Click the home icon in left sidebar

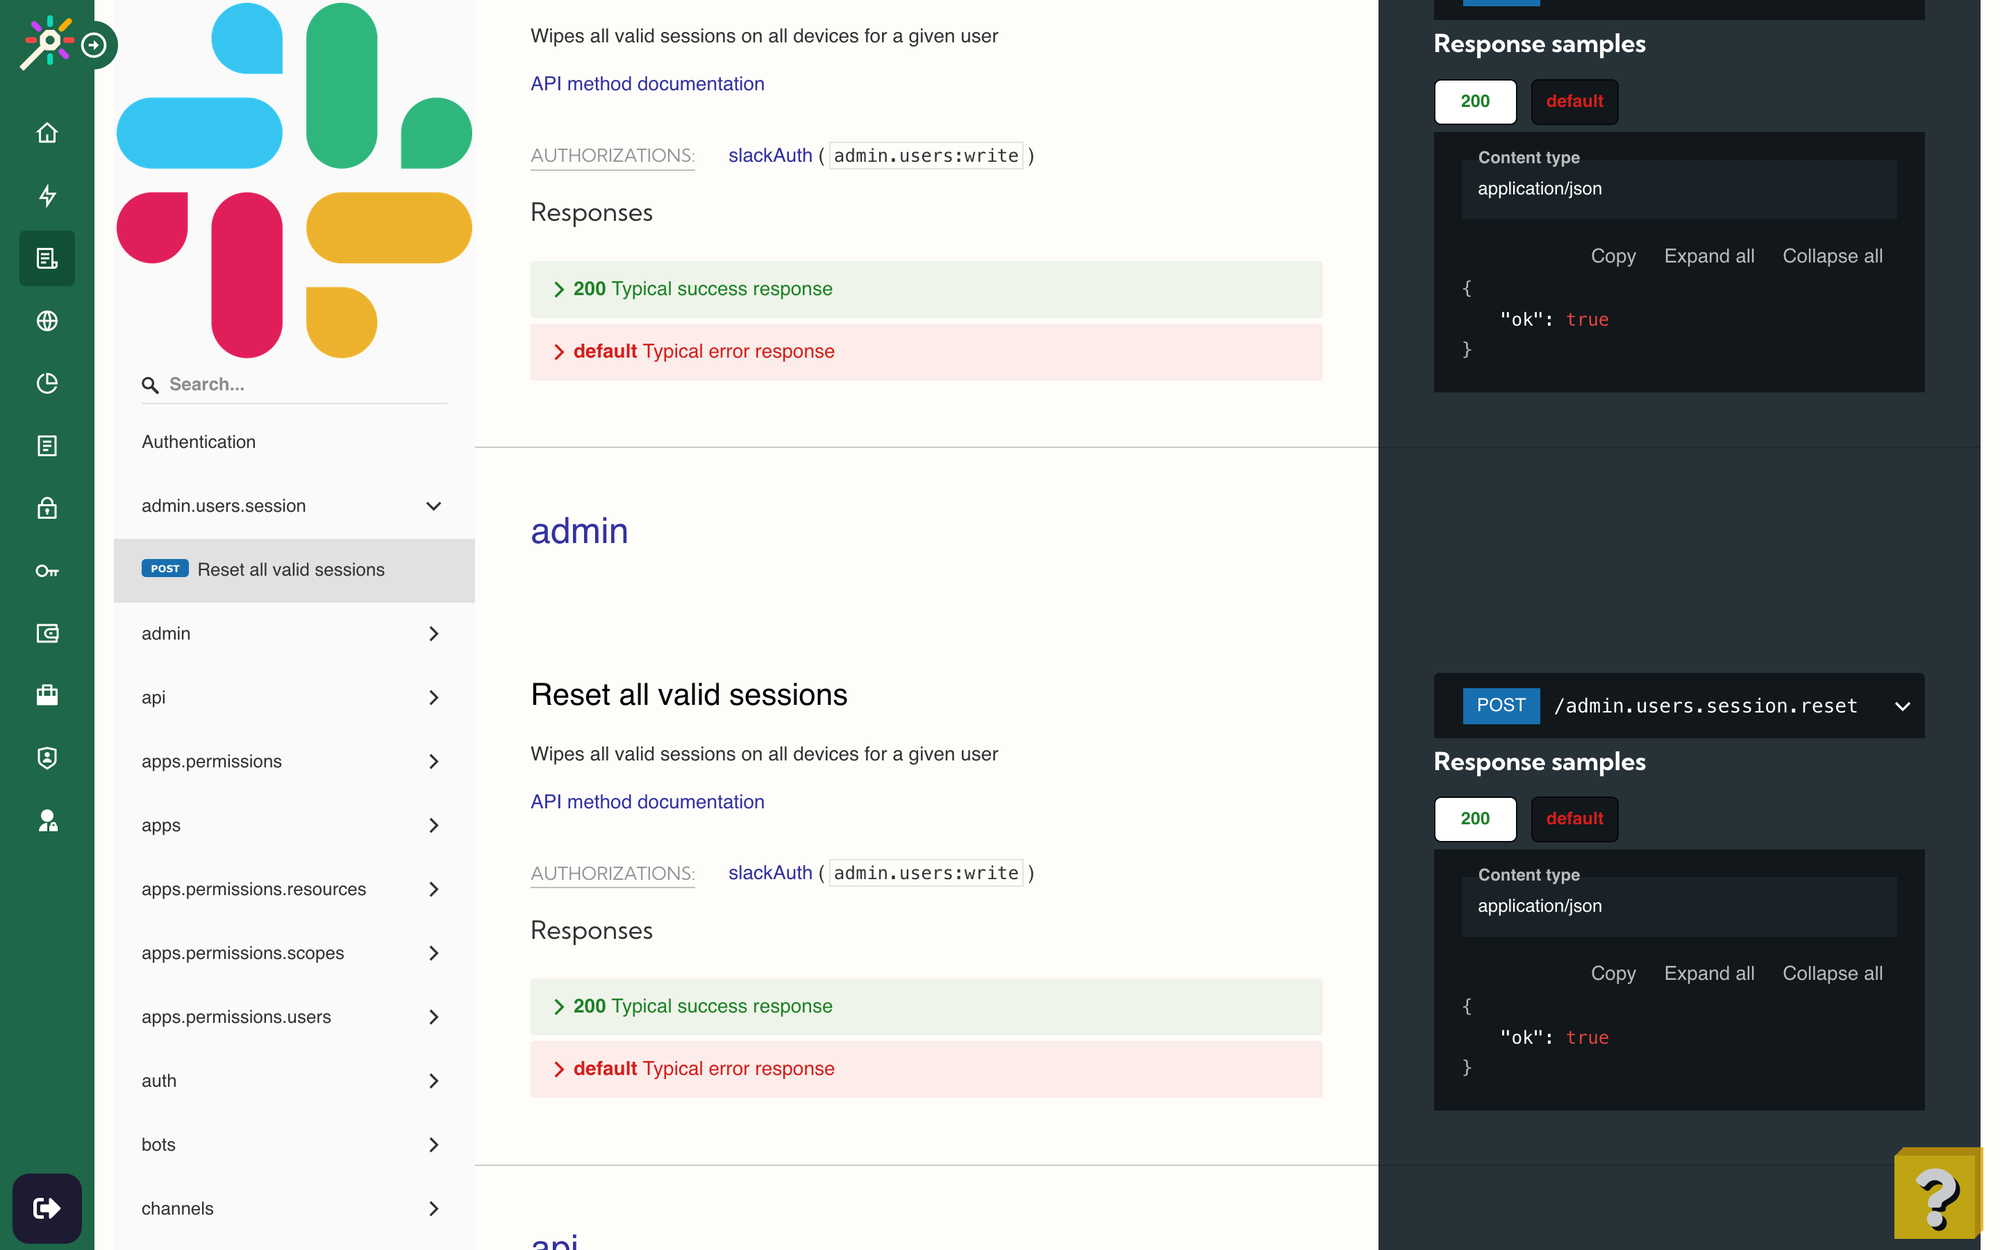[47, 133]
